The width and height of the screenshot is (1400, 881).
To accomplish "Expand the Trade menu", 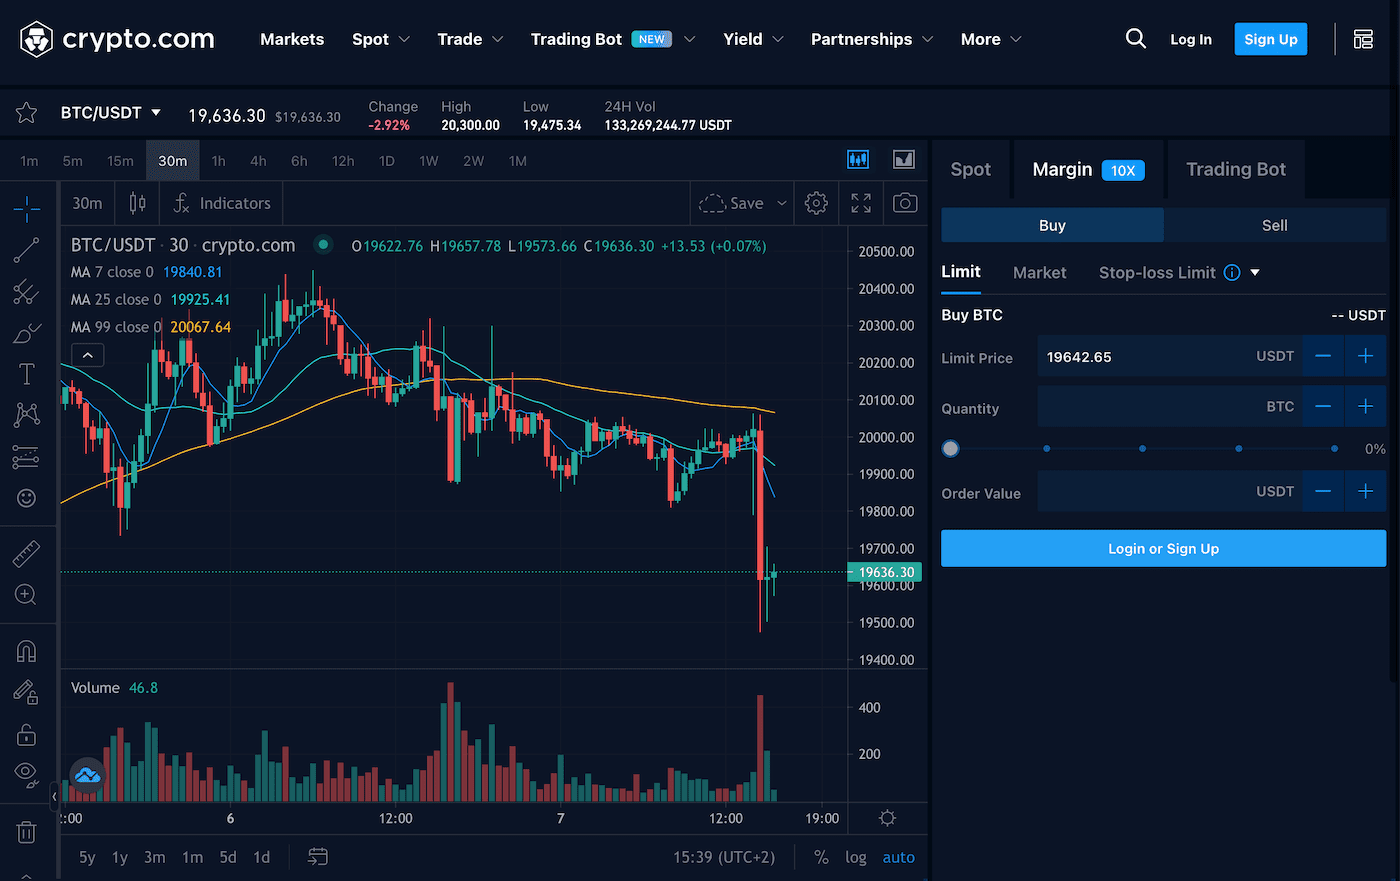I will click(x=470, y=39).
